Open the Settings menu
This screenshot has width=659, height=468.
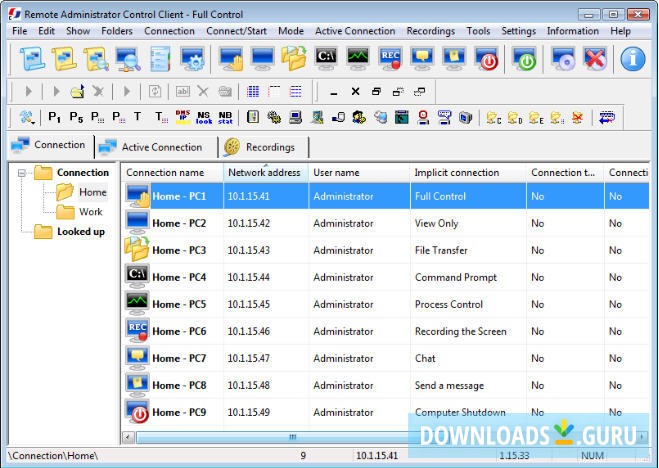tap(518, 31)
